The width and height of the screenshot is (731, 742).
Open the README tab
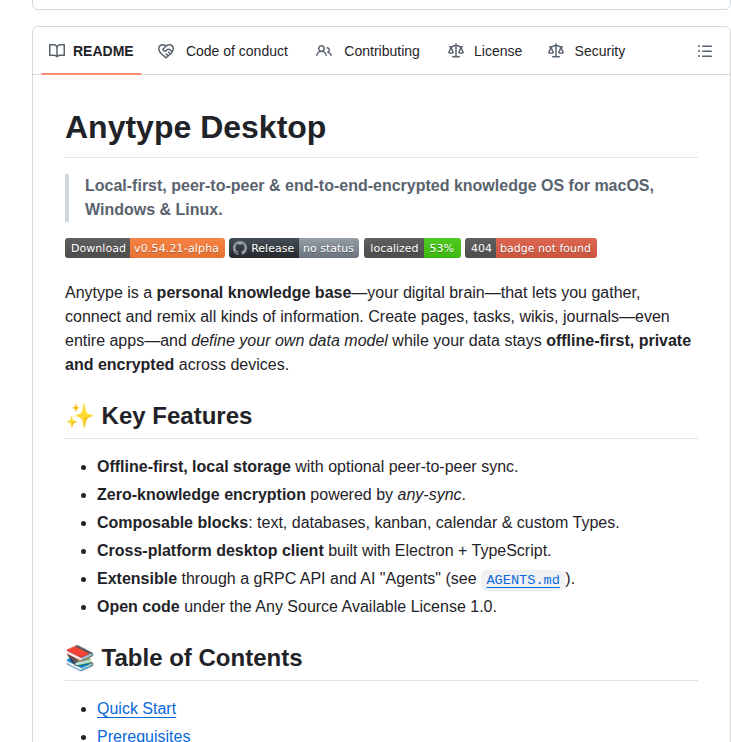click(91, 51)
